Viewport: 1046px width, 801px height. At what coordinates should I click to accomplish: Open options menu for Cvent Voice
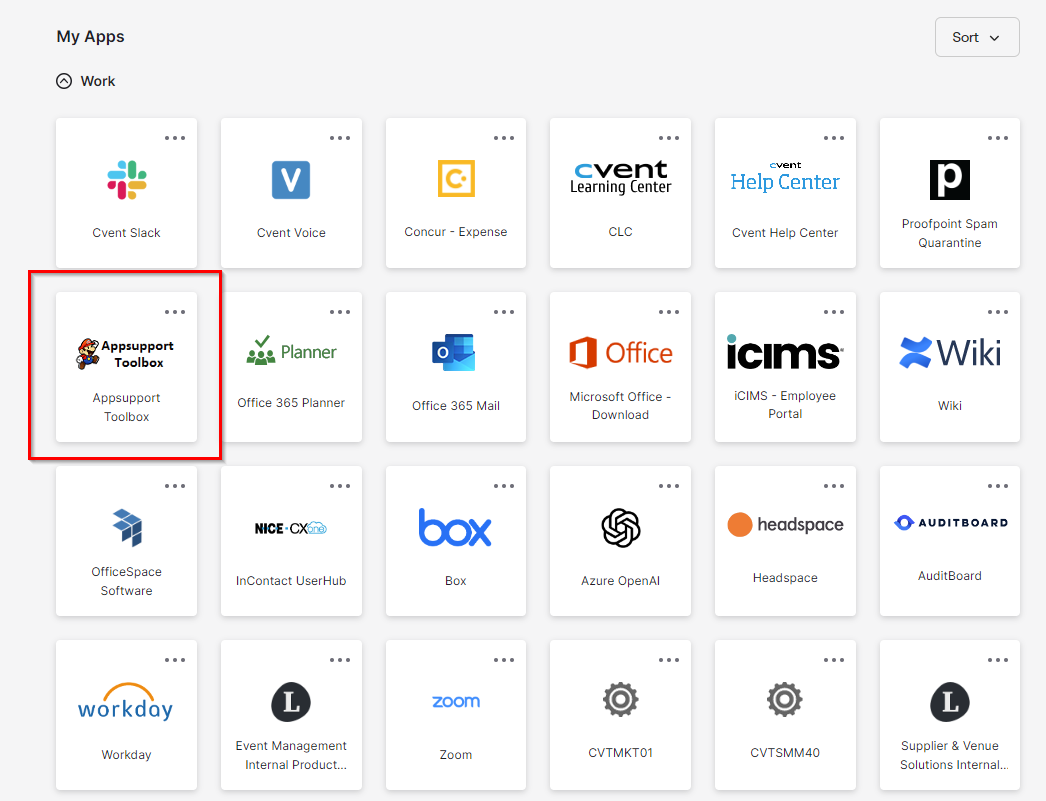click(x=340, y=138)
